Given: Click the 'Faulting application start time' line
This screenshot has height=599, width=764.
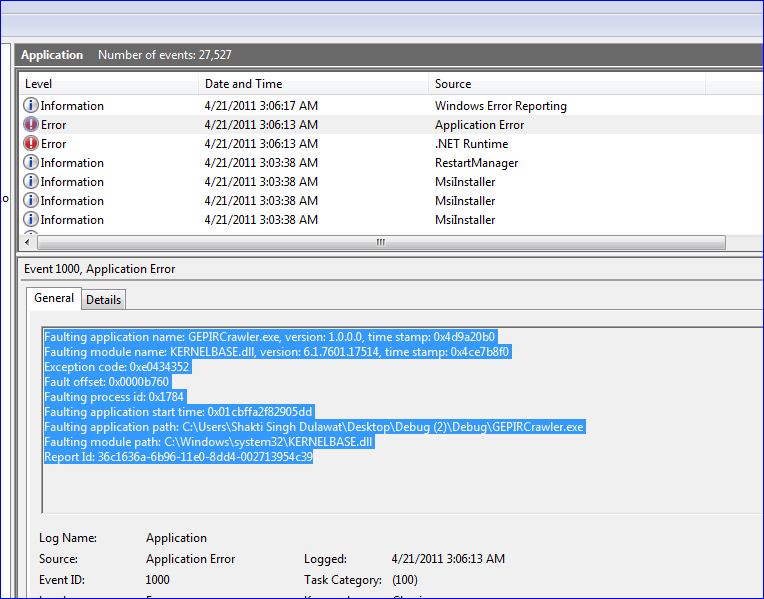Looking at the screenshot, I should coord(178,412).
